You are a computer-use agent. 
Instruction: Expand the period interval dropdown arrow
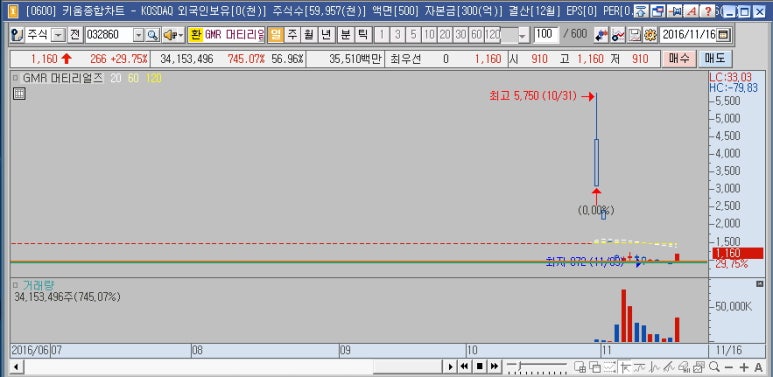523,35
